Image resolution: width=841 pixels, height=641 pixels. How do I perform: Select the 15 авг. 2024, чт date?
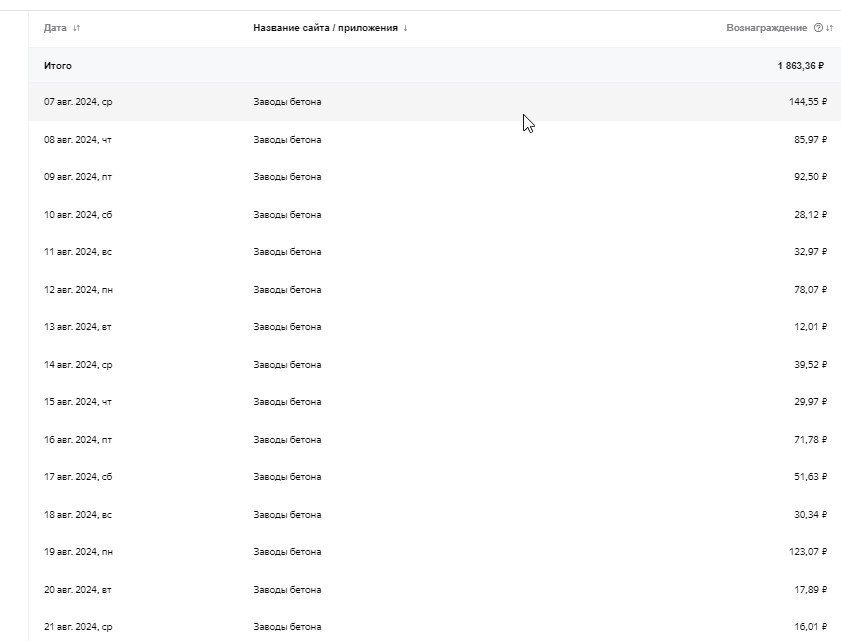[x=78, y=402]
